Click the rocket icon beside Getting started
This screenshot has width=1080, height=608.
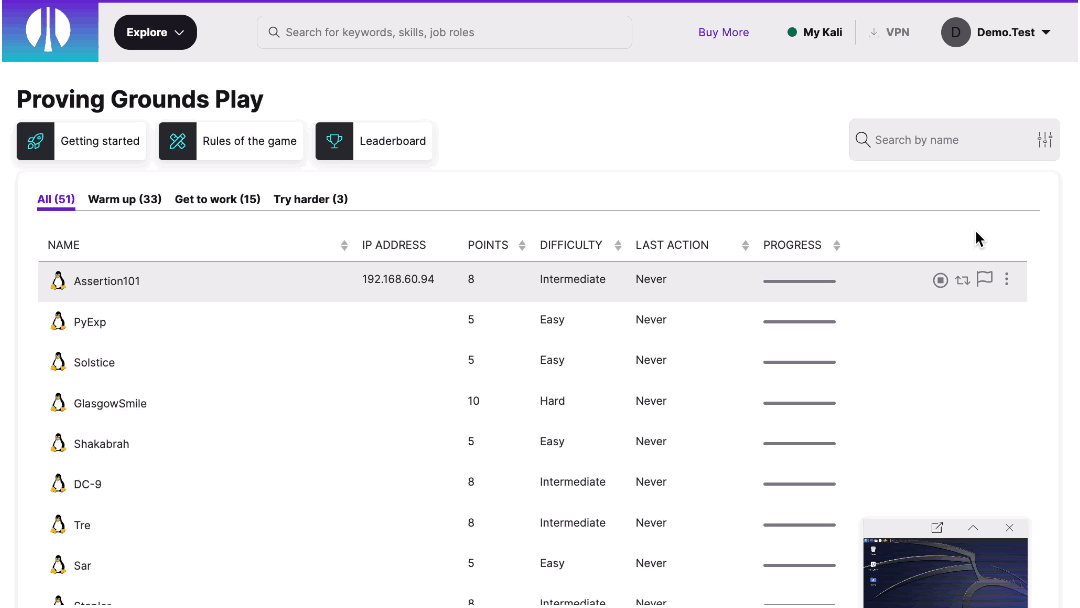(x=35, y=140)
